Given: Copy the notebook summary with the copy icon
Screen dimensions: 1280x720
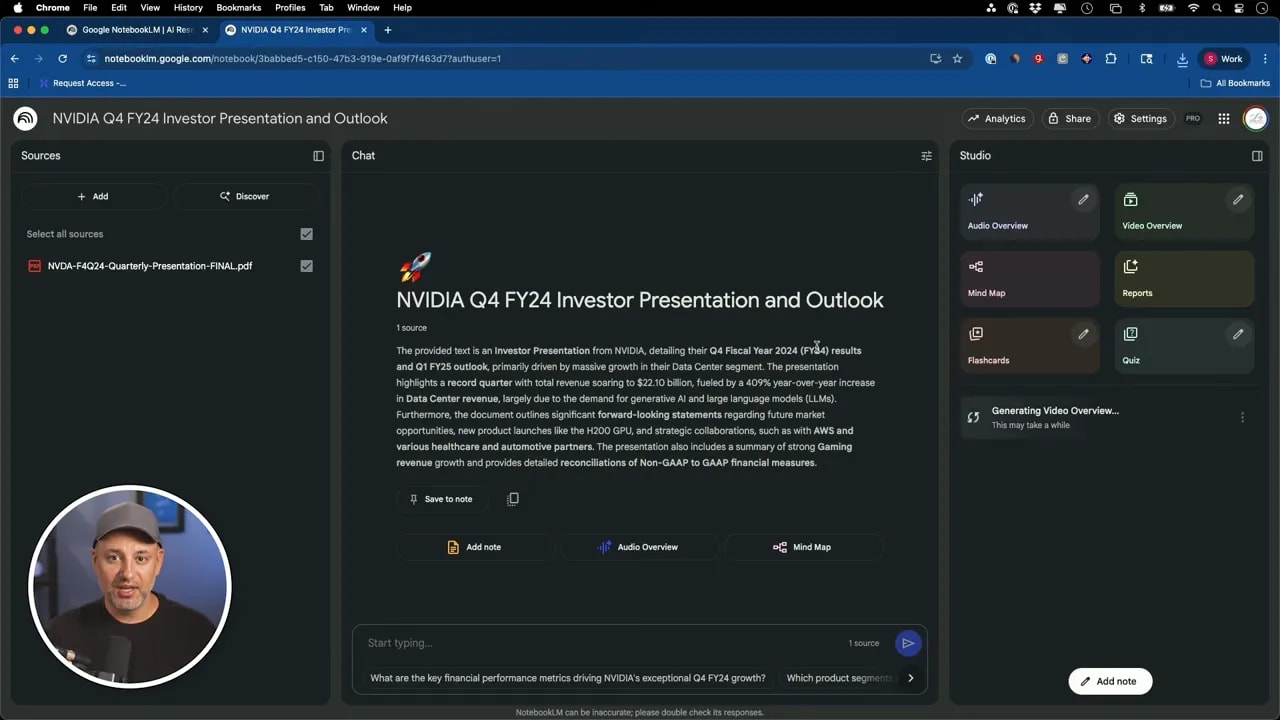Looking at the screenshot, I should pos(513,498).
